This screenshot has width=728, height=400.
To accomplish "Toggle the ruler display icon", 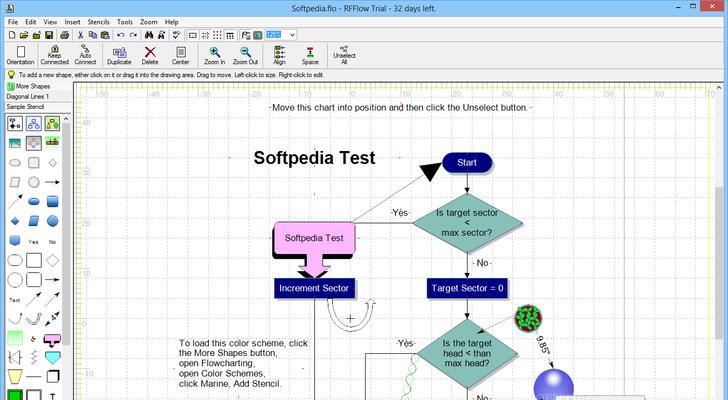I will 230,35.
